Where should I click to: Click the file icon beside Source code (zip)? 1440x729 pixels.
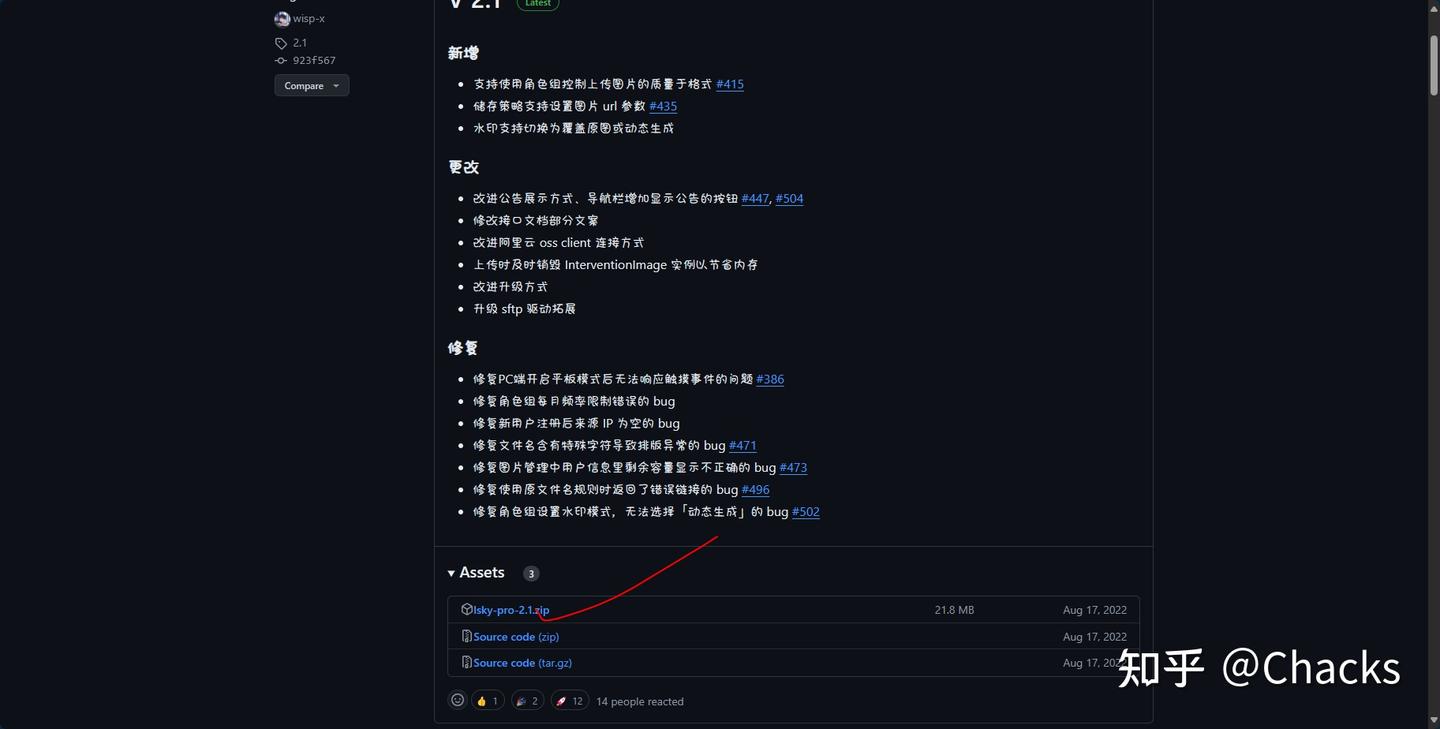click(x=467, y=637)
